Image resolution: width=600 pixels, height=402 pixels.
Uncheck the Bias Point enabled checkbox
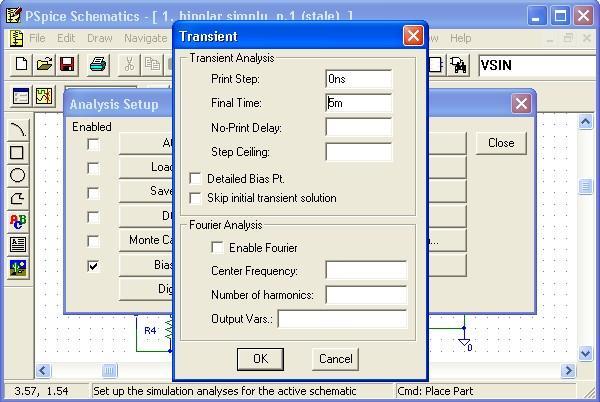click(93, 265)
